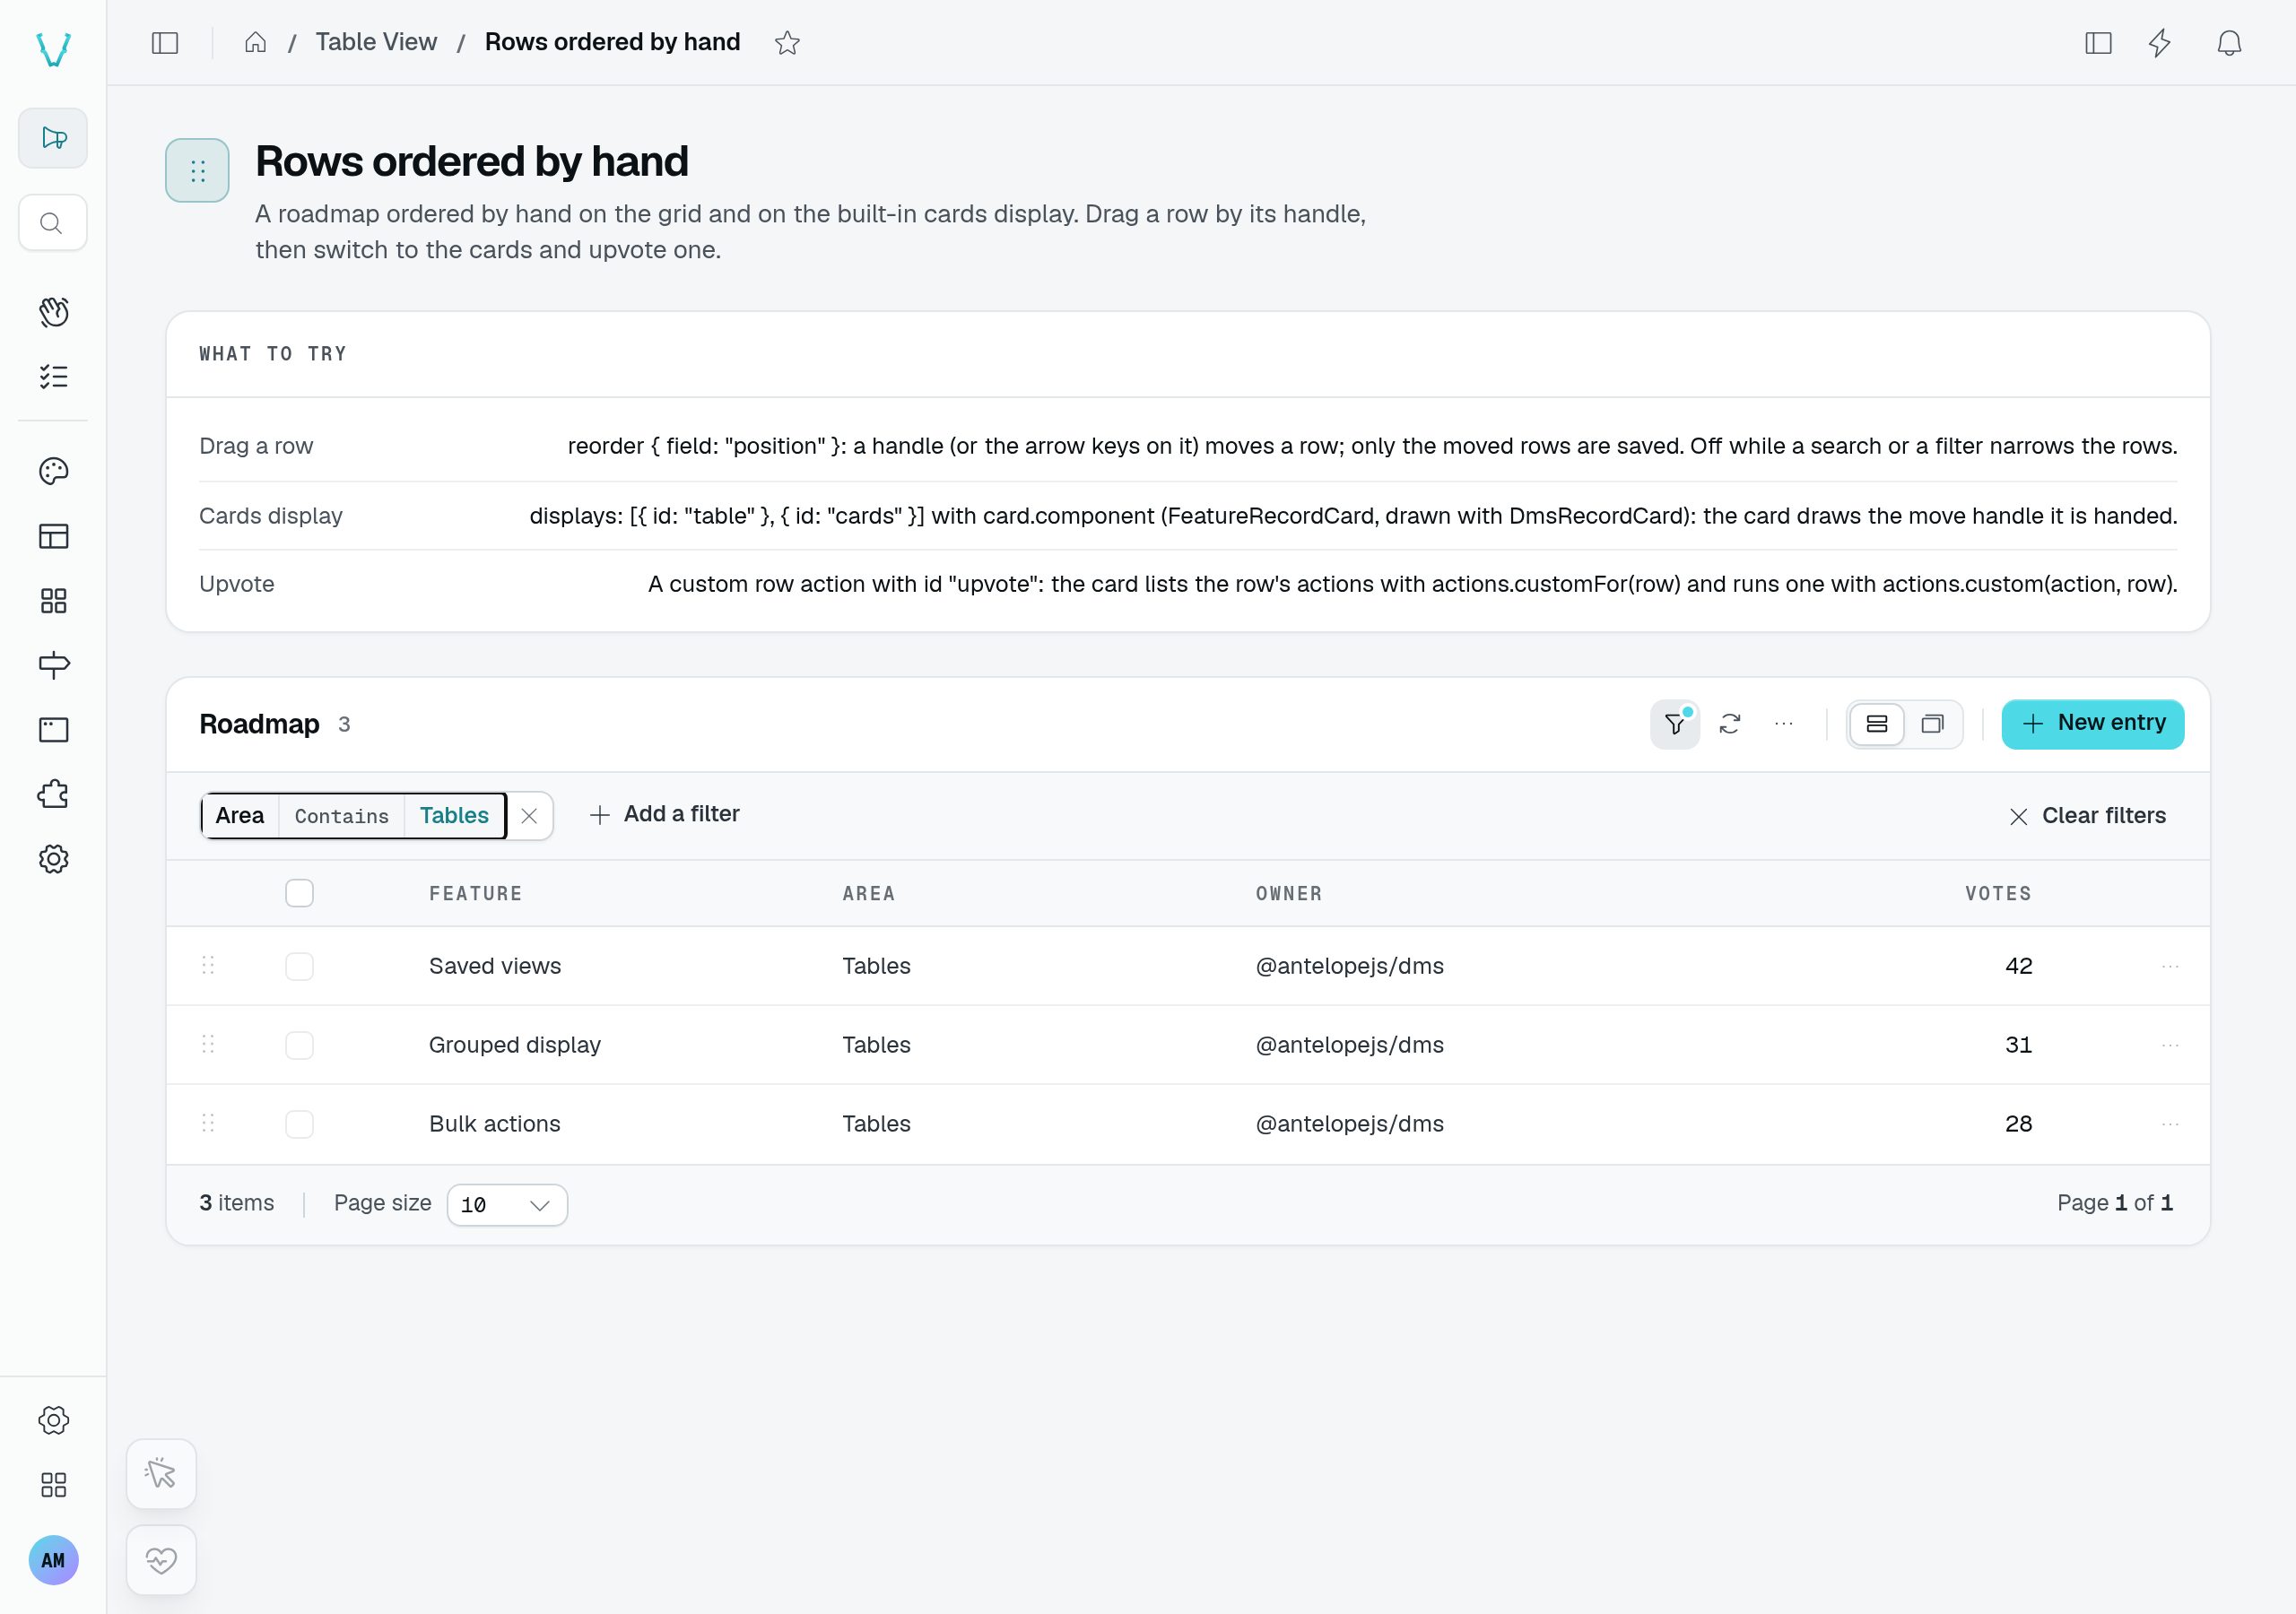Toggle the left sidebar panel icon

[x=165, y=42]
